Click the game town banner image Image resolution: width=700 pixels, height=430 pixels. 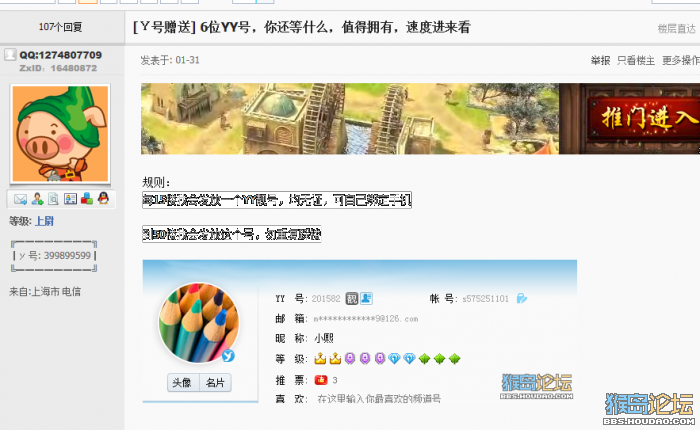[x=350, y=119]
